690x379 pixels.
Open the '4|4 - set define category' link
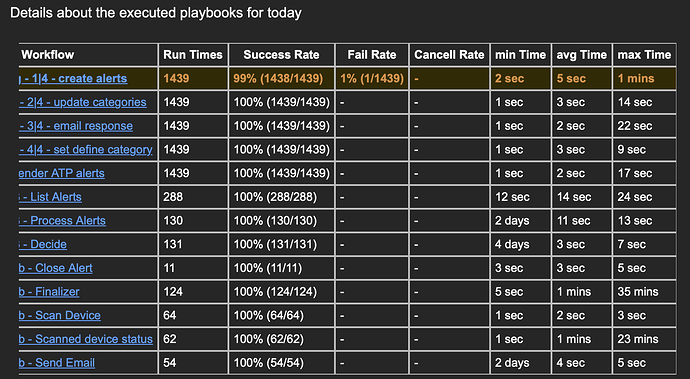coord(86,150)
